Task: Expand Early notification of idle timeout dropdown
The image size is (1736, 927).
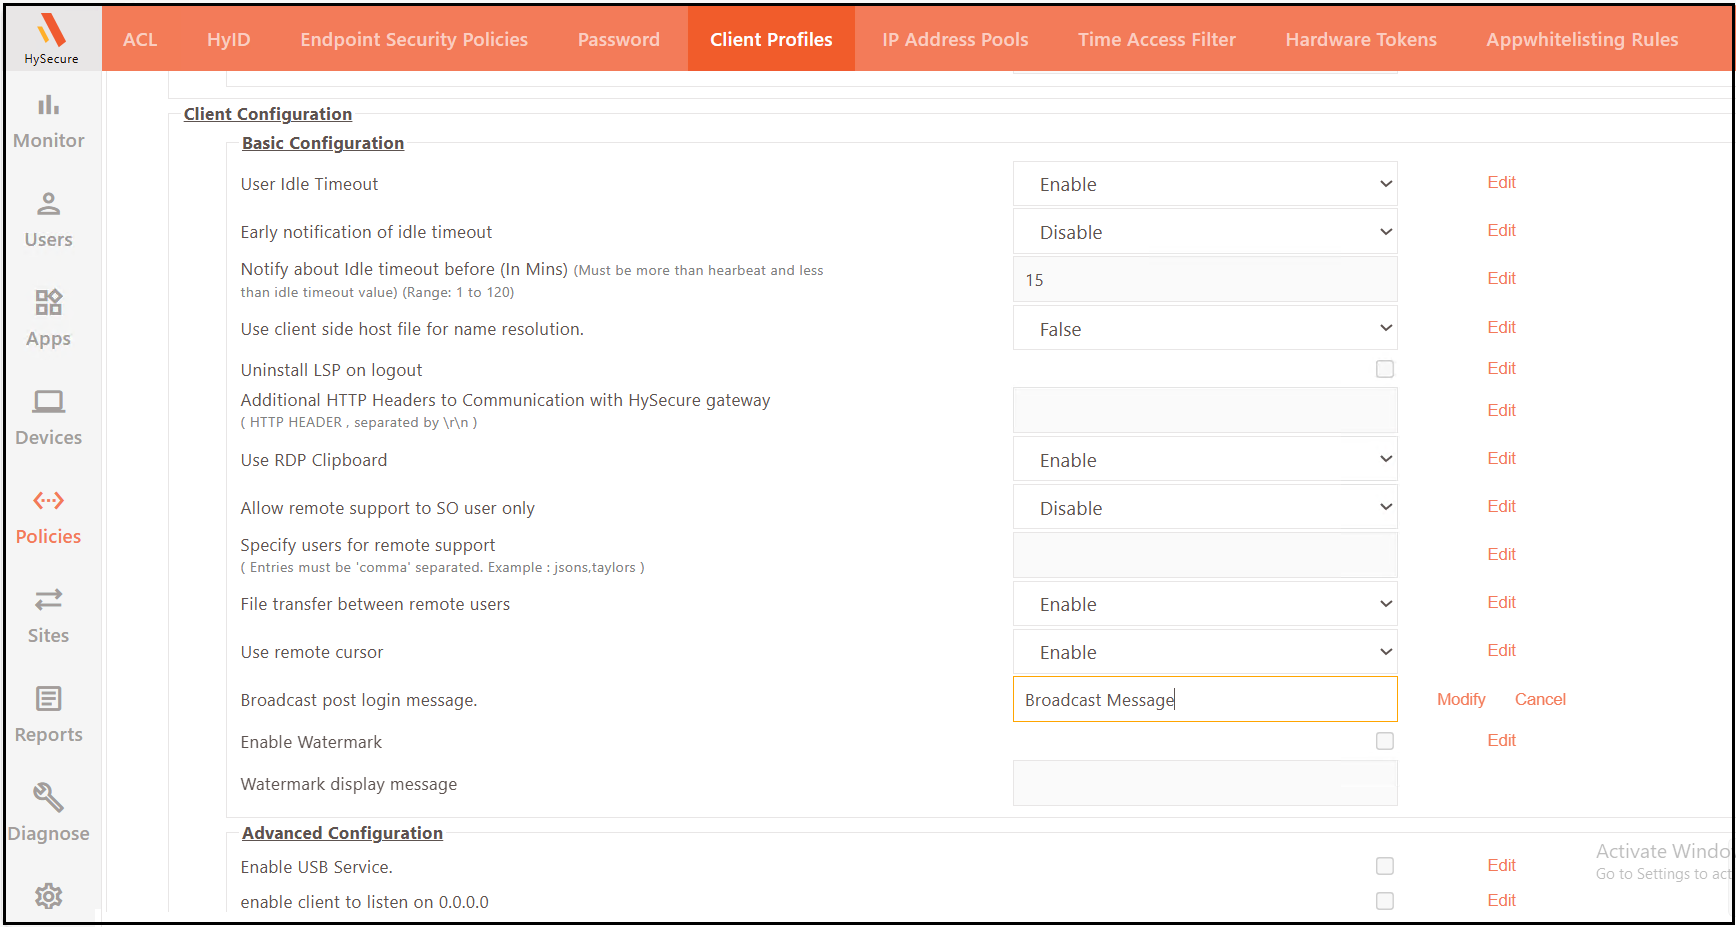Action: click(x=1205, y=232)
